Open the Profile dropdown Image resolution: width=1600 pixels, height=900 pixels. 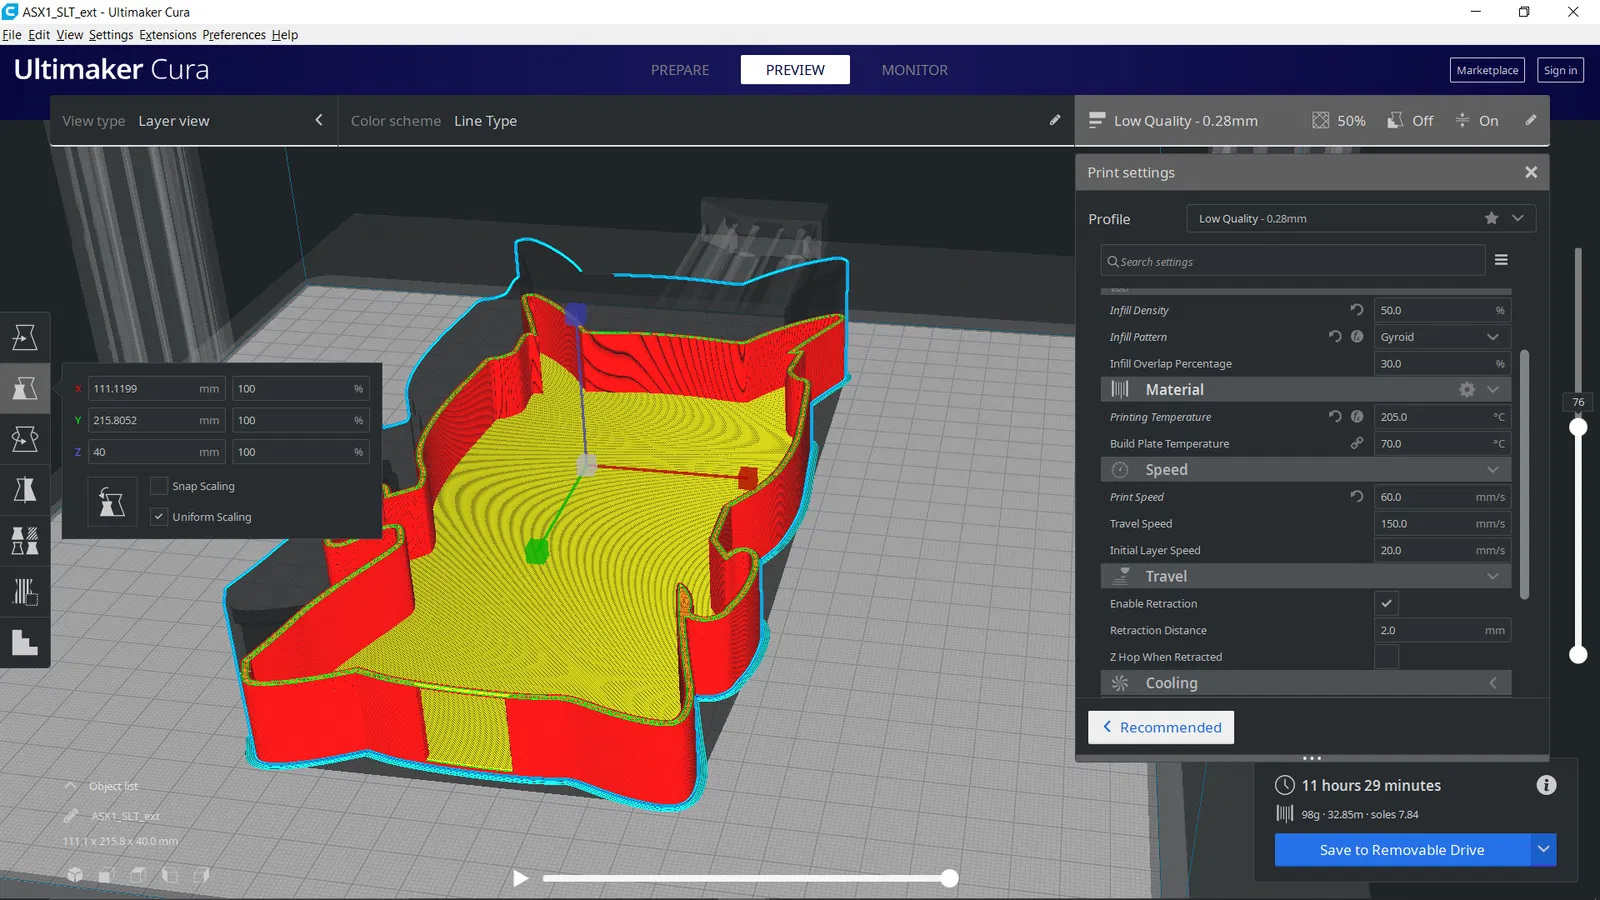click(x=1361, y=218)
